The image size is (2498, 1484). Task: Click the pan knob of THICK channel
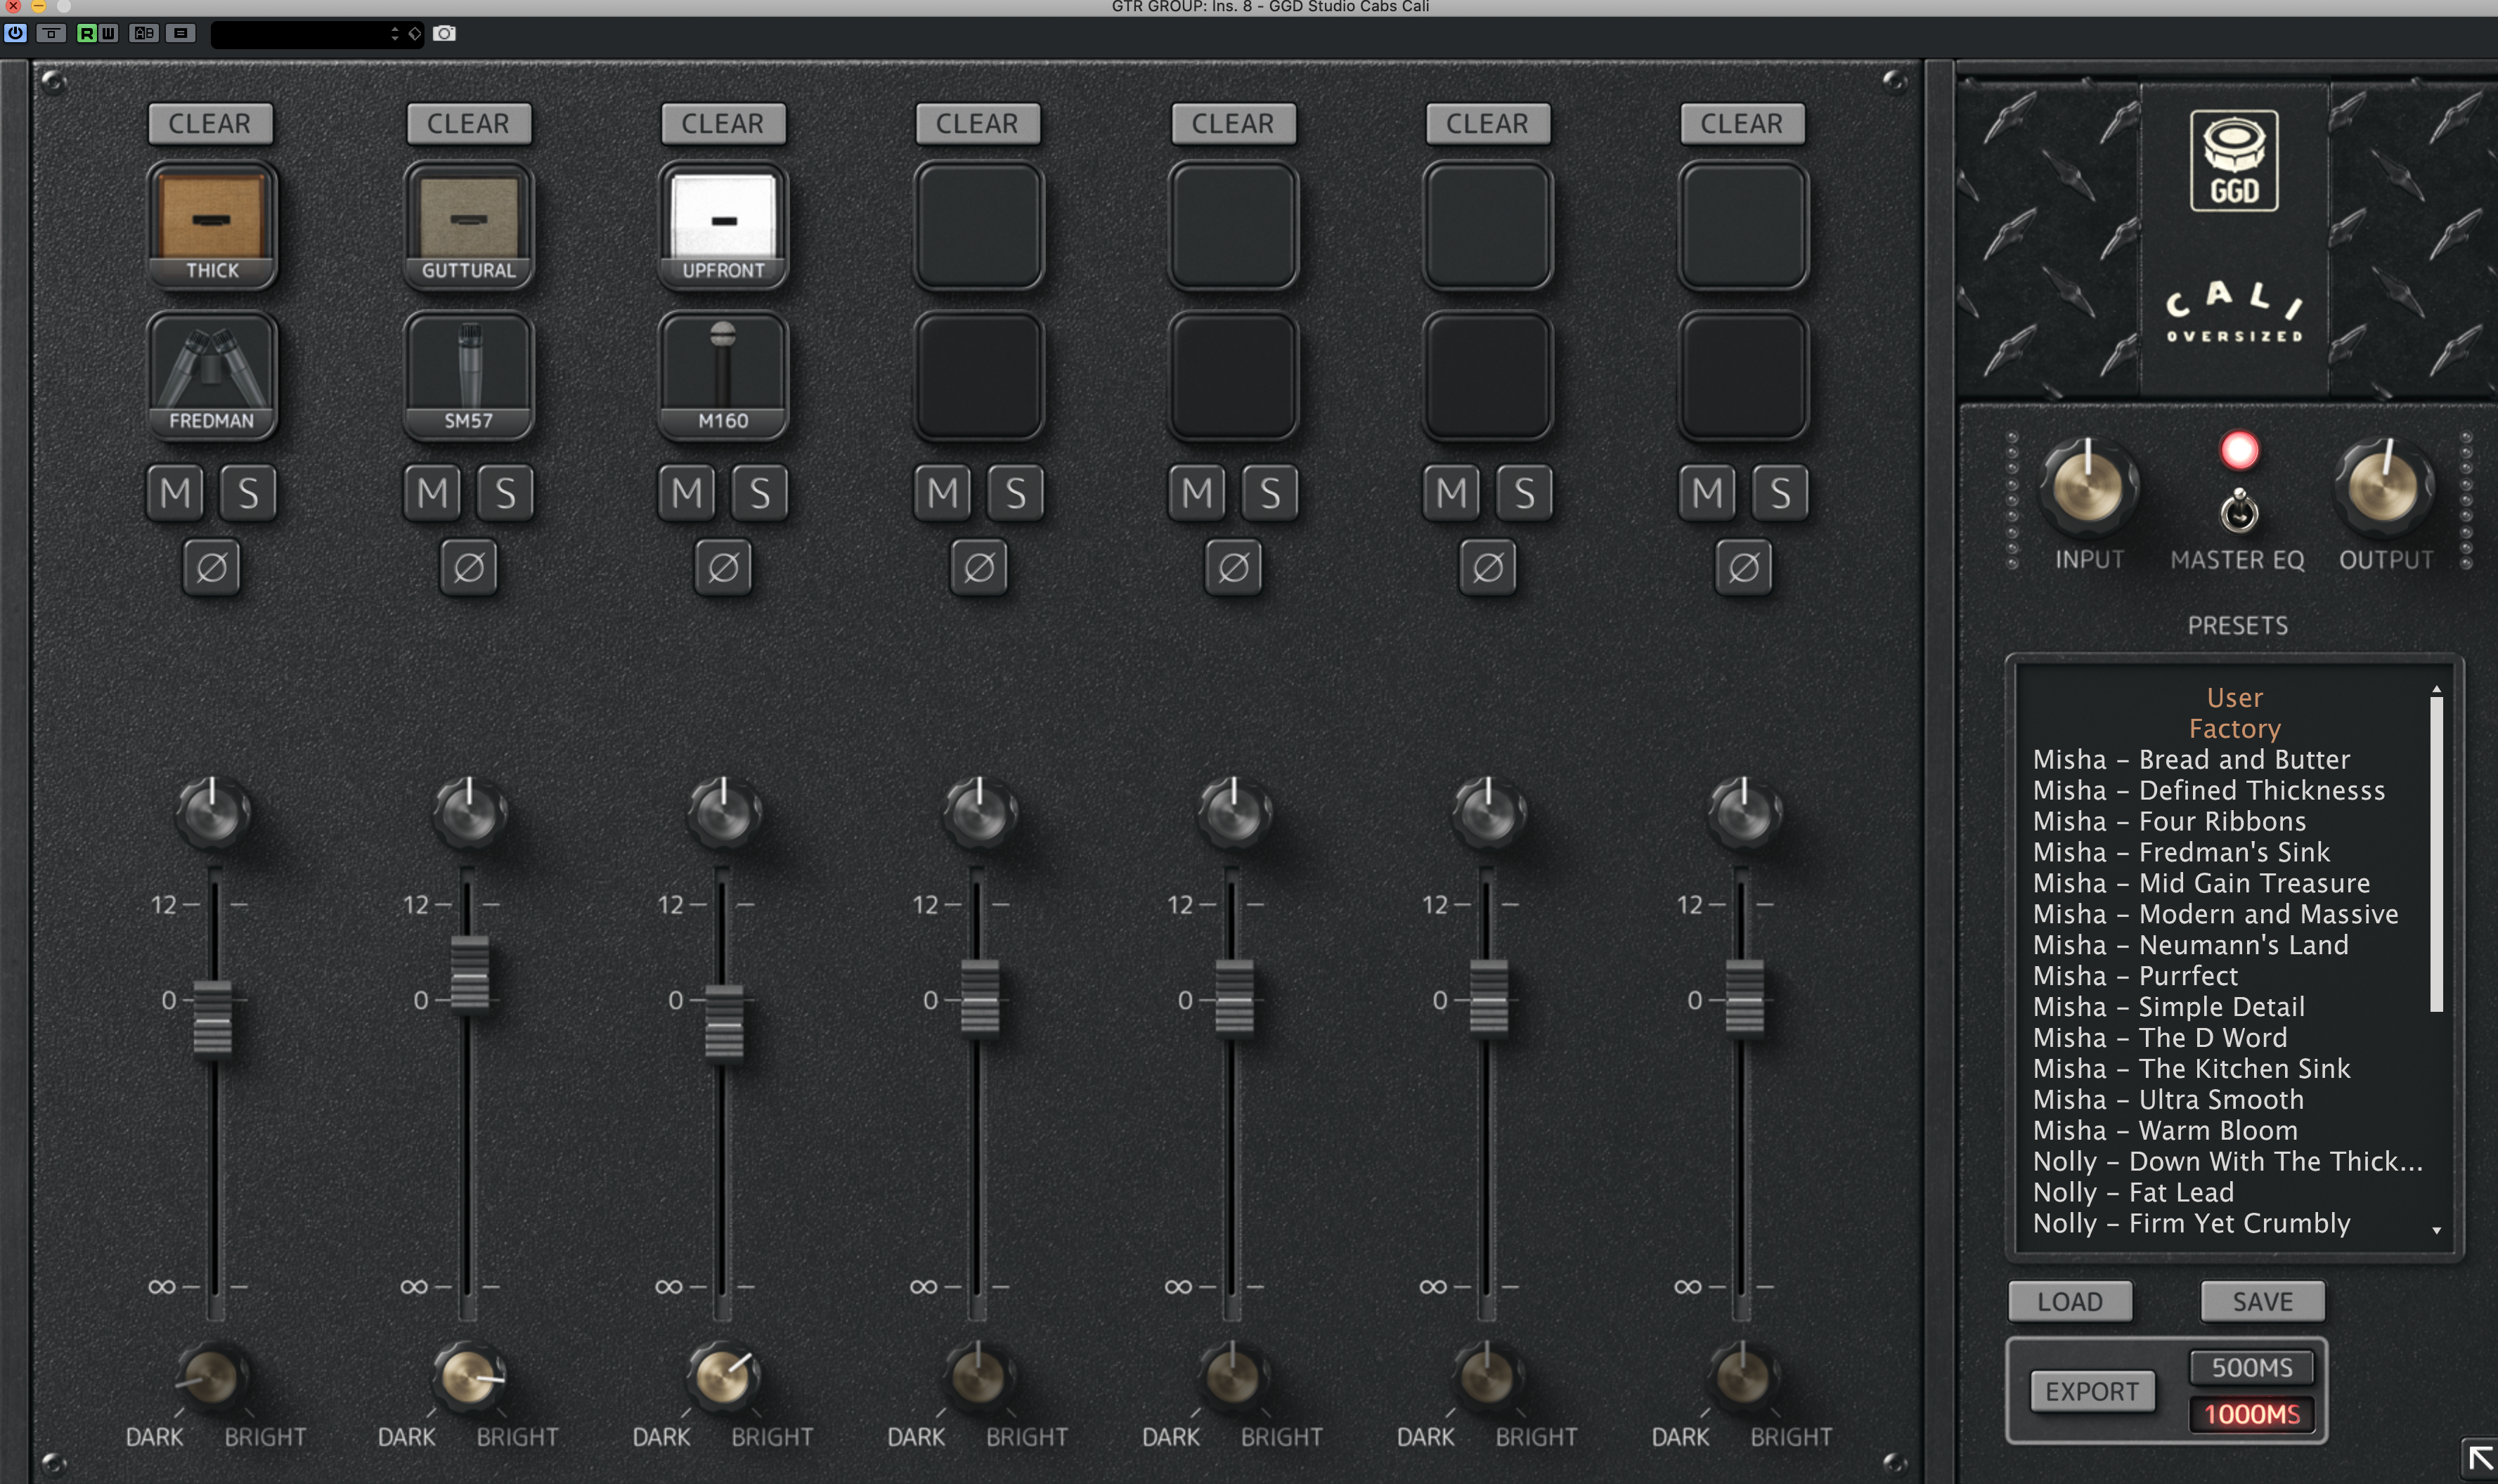click(x=213, y=812)
